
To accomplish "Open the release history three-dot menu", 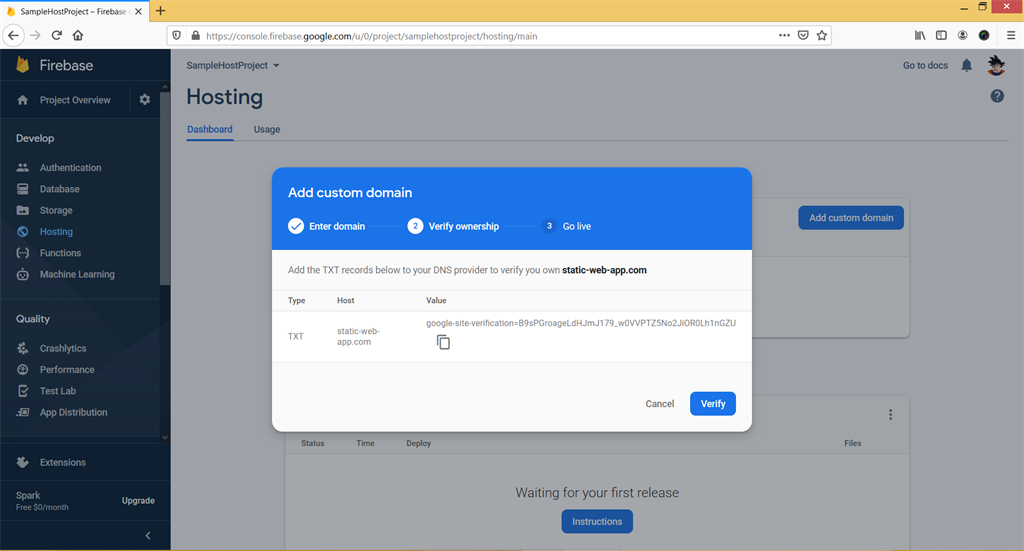I will 890,415.
